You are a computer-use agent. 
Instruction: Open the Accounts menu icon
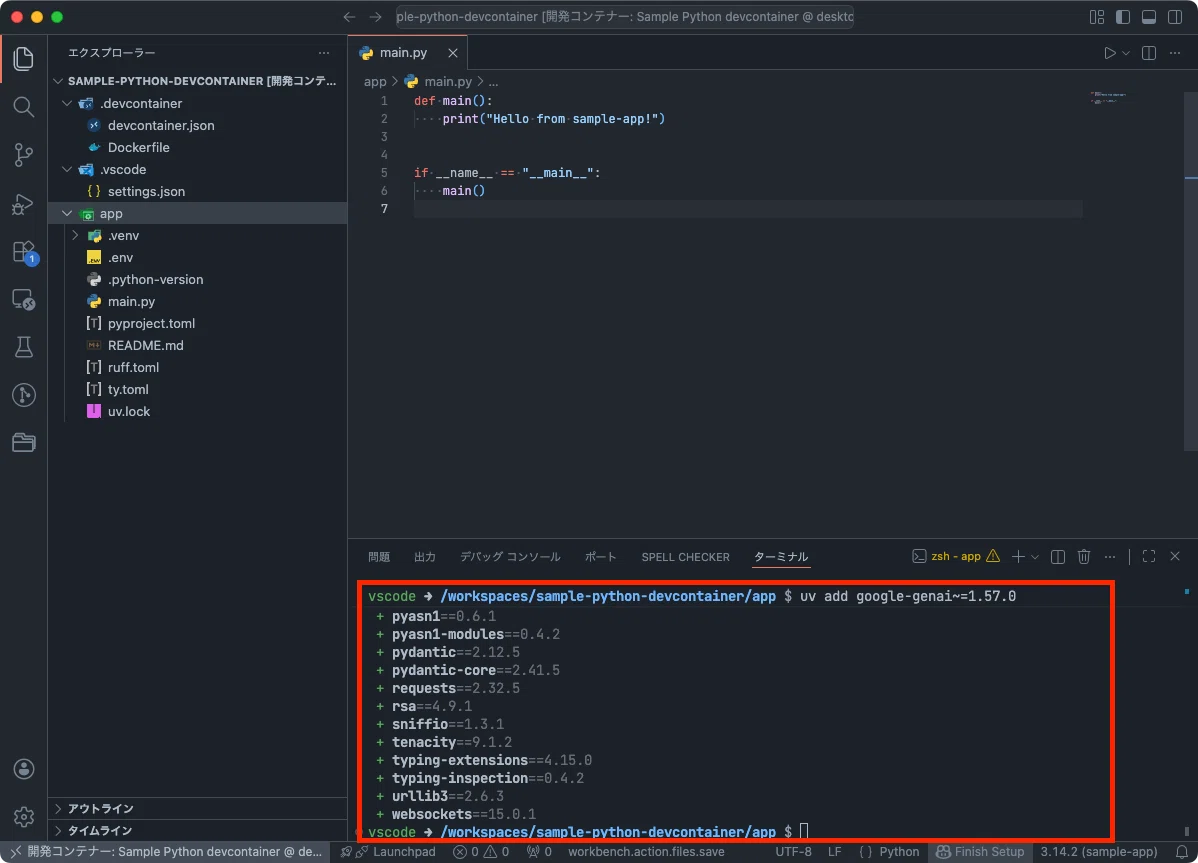click(24, 769)
